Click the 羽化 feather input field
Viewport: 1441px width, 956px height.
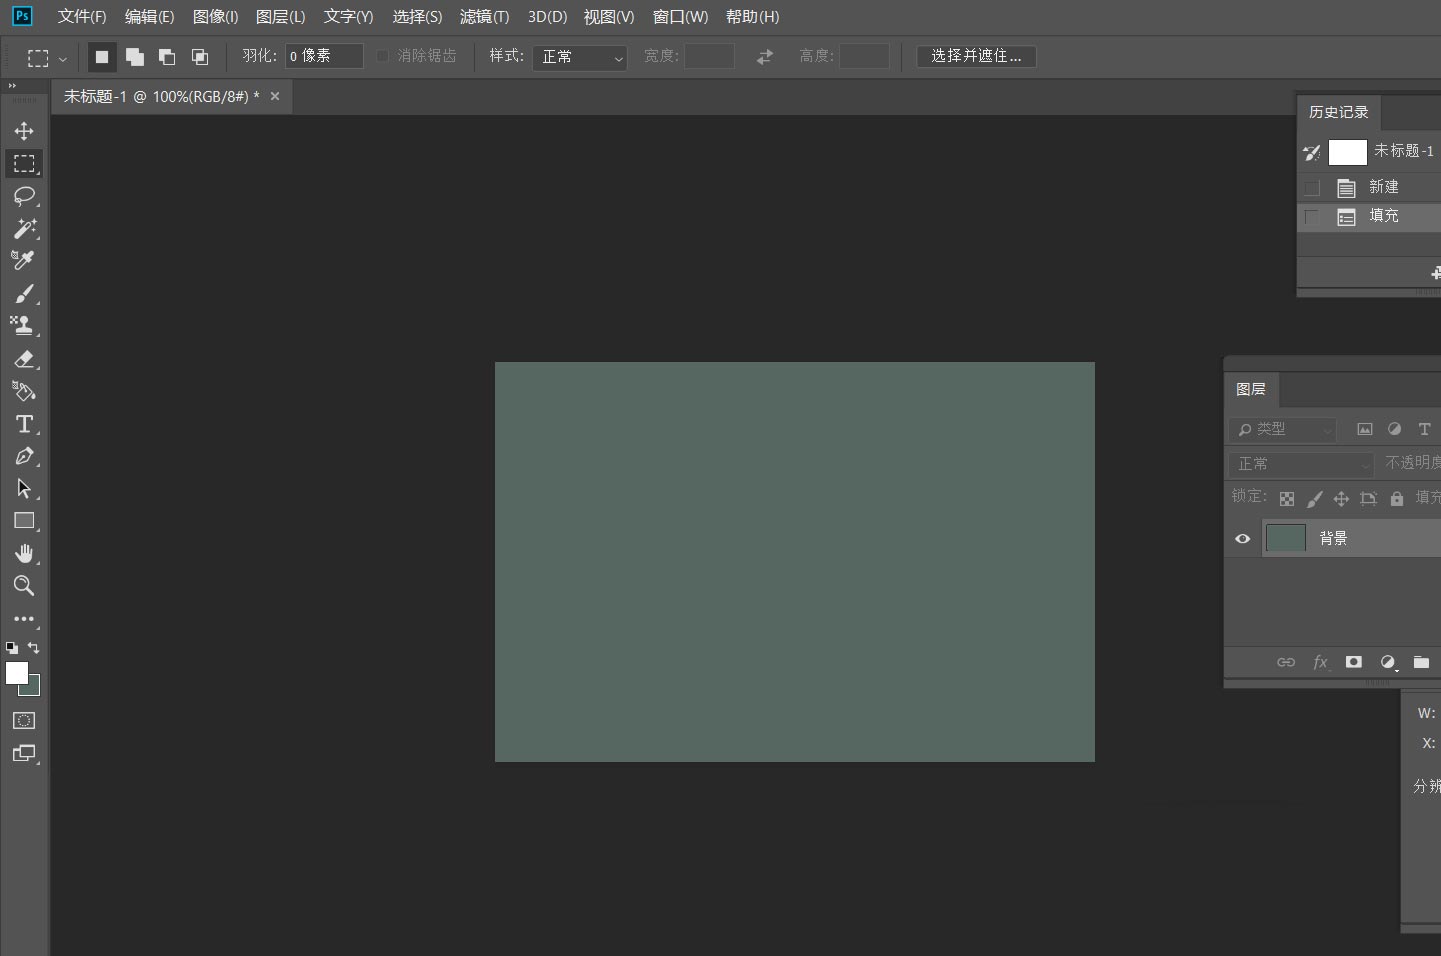pos(324,56)
